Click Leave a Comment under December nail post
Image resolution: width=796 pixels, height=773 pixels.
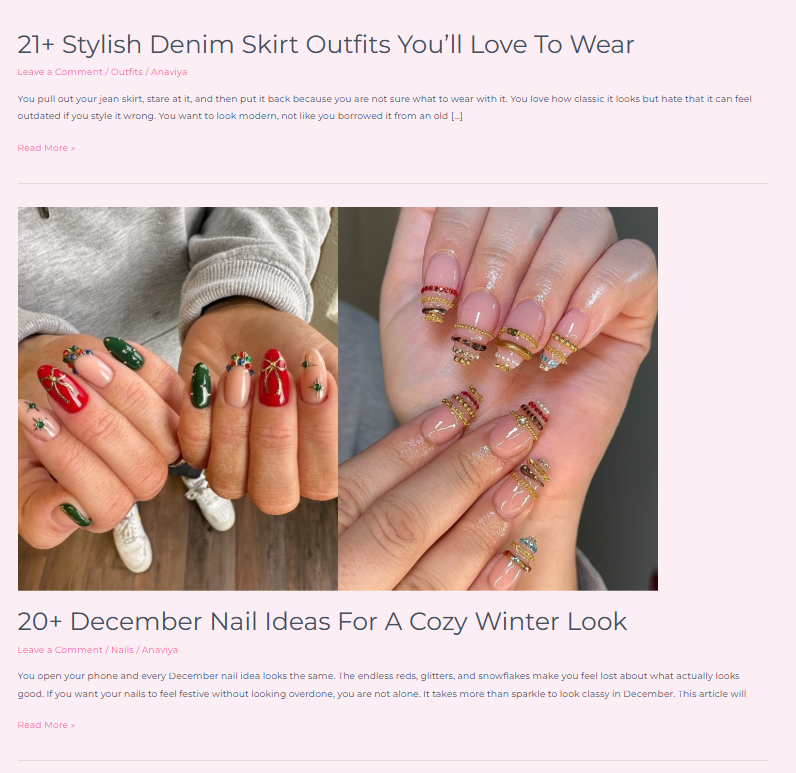click(60, 650)
